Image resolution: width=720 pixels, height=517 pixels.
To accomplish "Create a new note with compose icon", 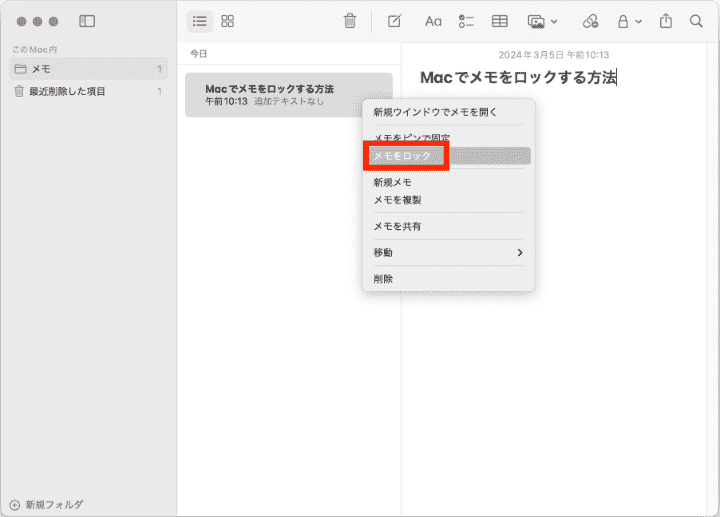I will point(394,21).
